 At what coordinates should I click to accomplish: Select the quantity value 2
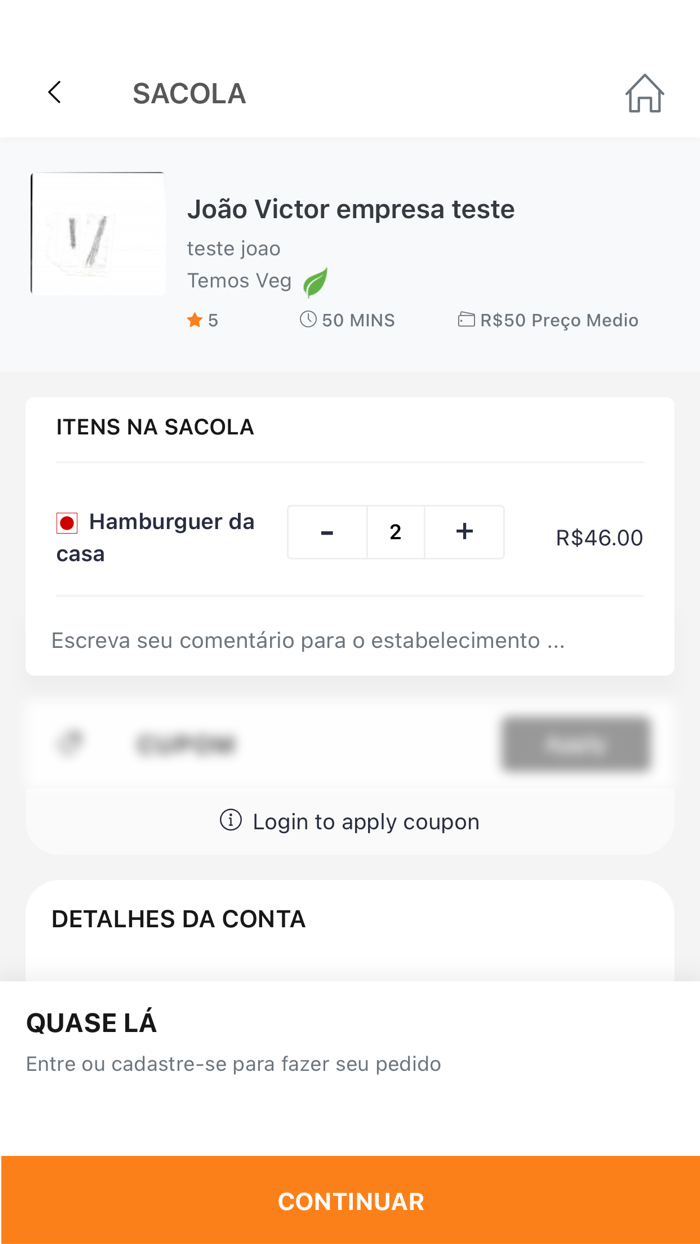396,531
